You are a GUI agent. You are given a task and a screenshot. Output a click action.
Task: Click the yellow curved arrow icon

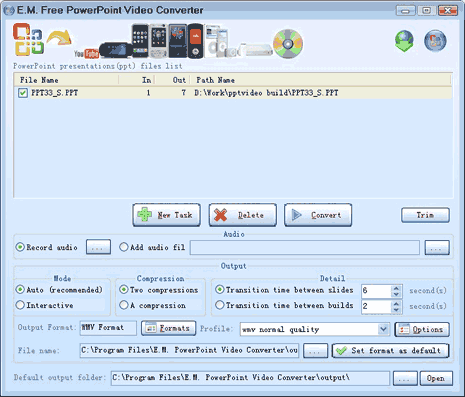click(x=59, y=37)
